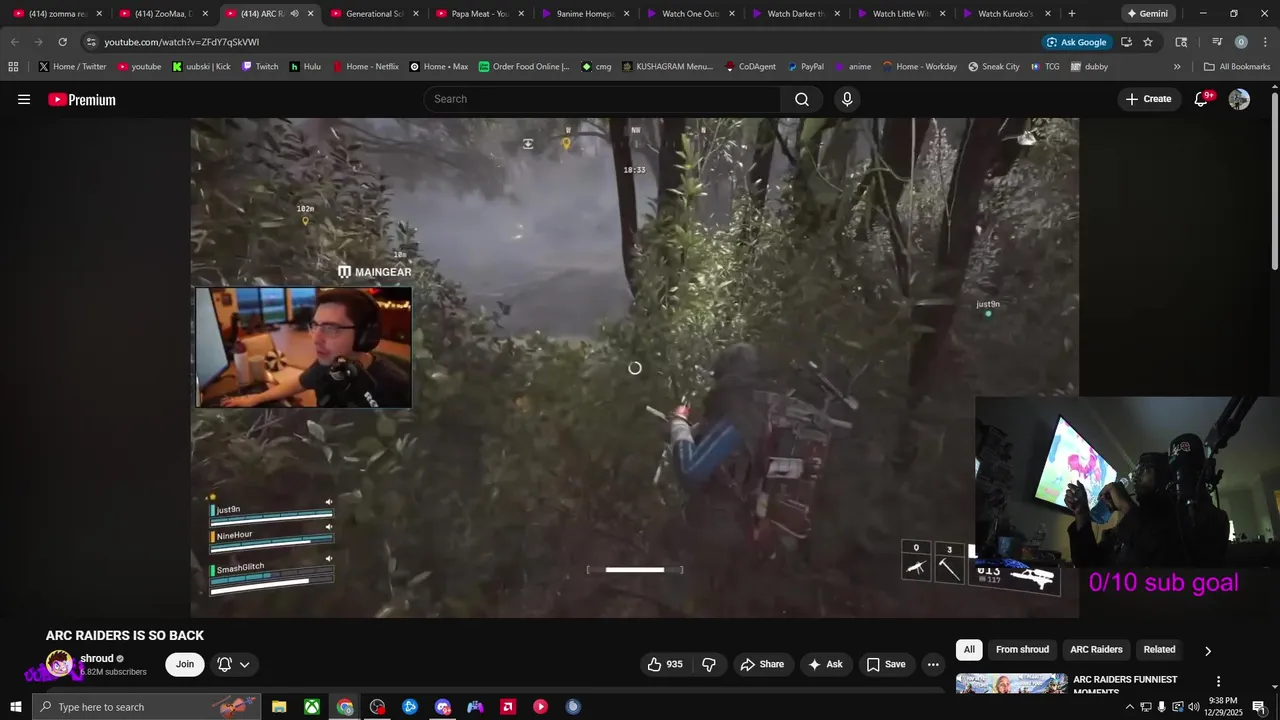Click the Ask button under video
Viewport: 1280px width, 720px height.
[825, 664]
